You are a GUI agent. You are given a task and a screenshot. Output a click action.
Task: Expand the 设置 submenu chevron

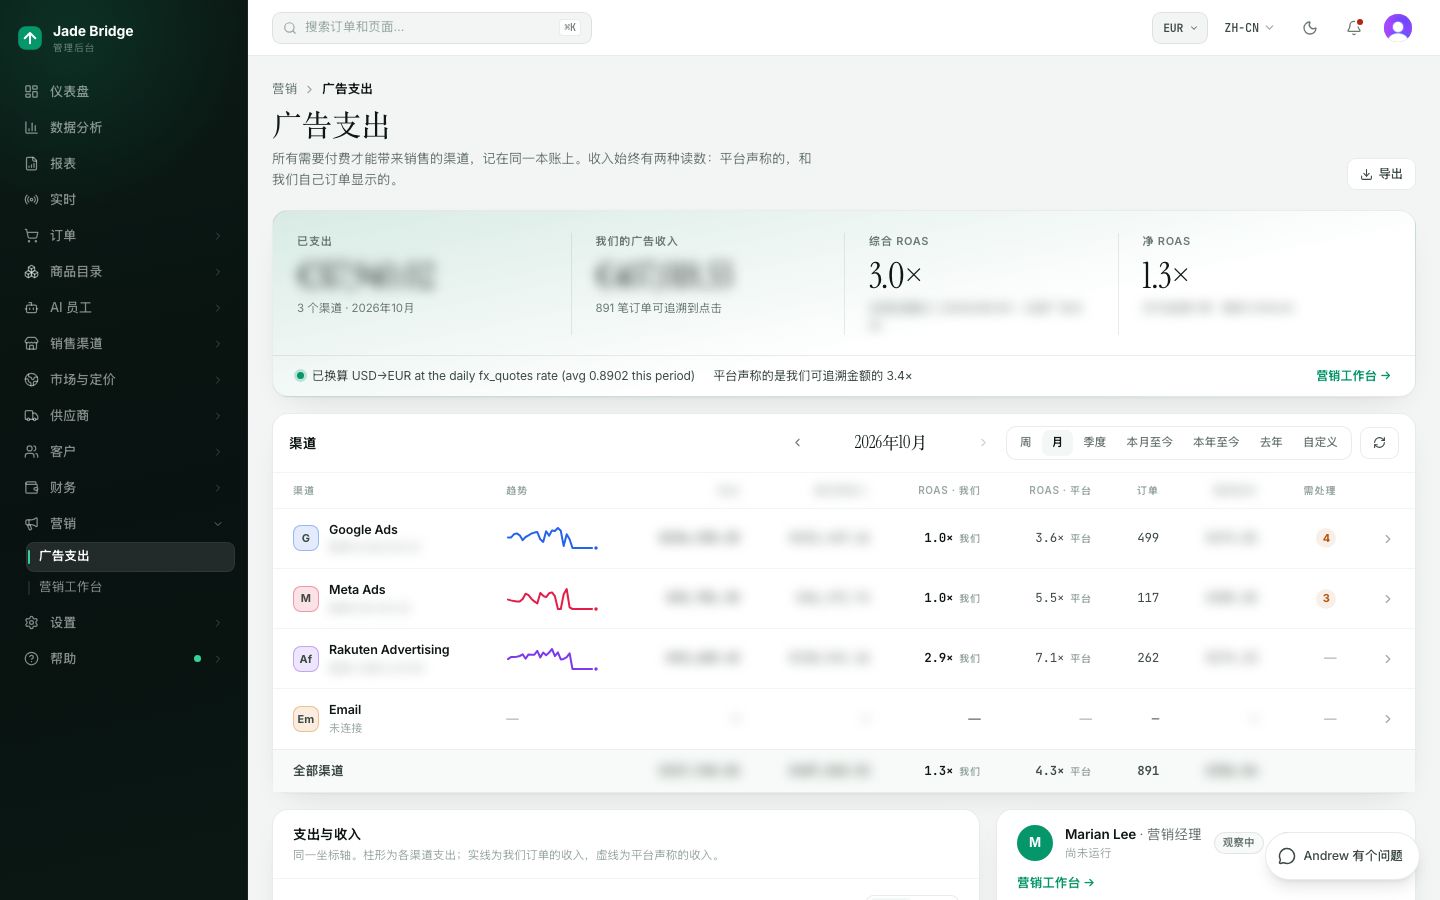coord(218,622)
